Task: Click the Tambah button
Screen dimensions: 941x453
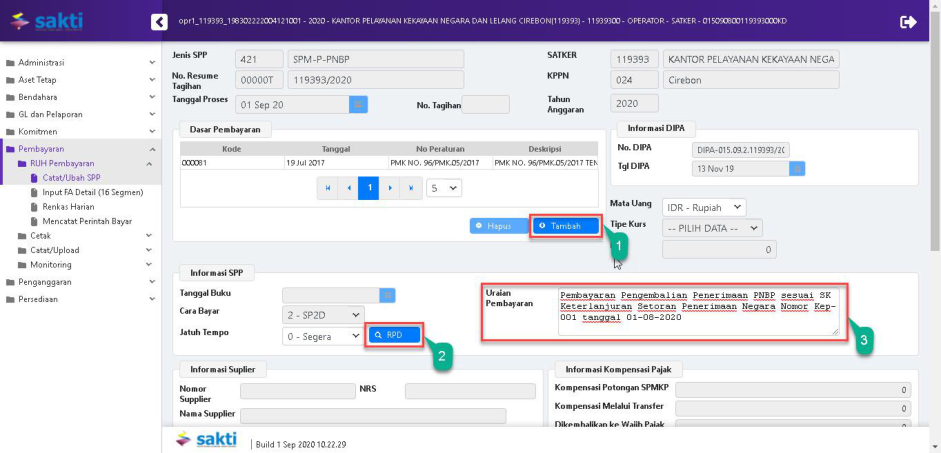Action: point(565,226)
